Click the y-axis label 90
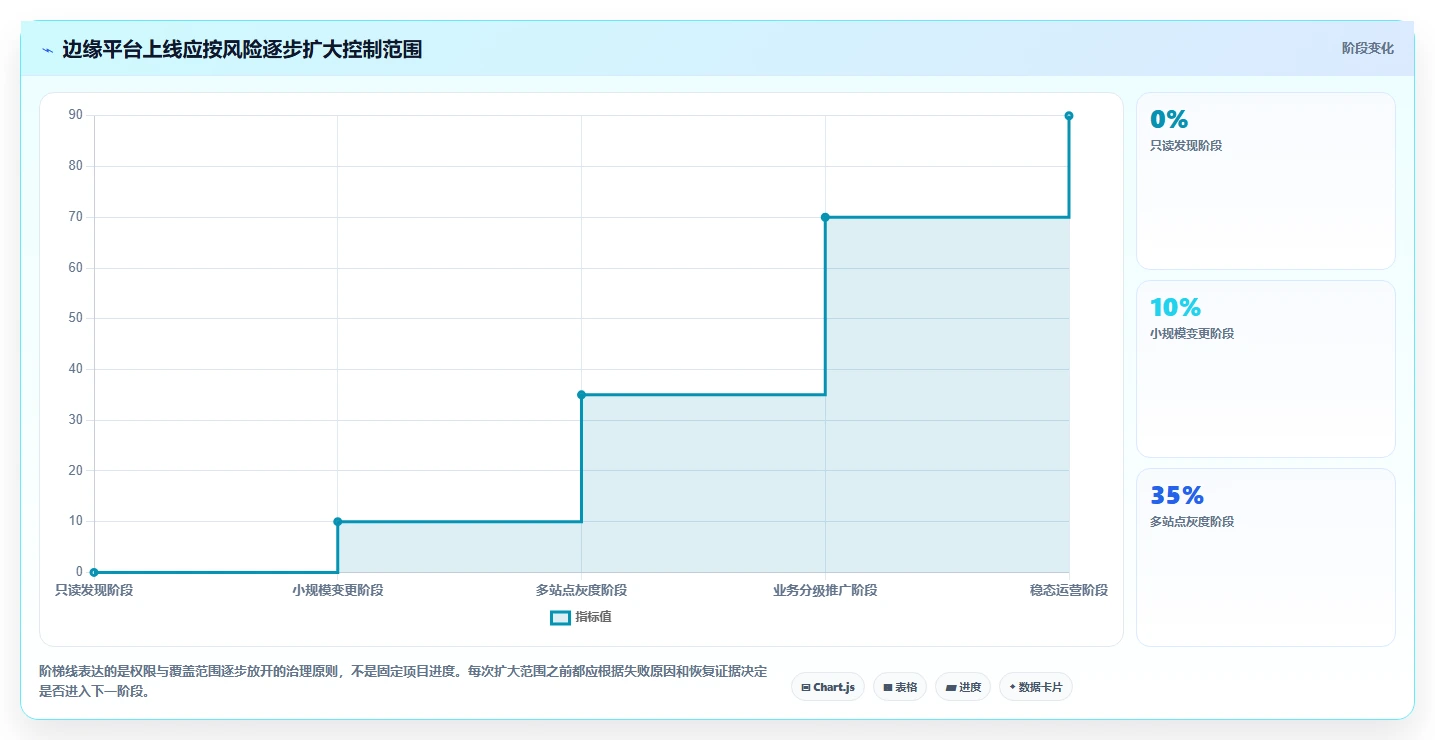 pos(76,115)
